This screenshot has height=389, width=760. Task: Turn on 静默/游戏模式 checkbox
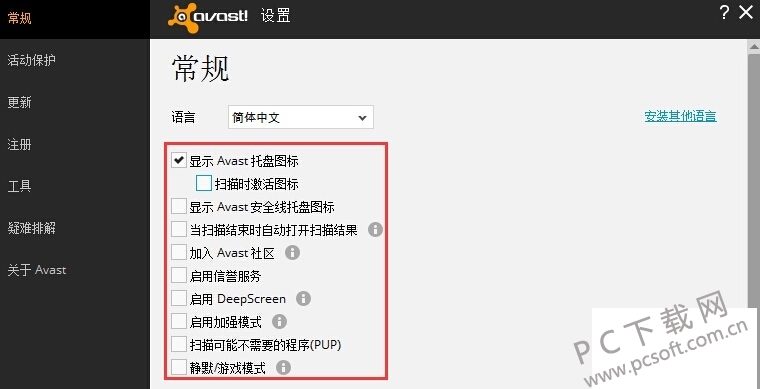[179, 367]
